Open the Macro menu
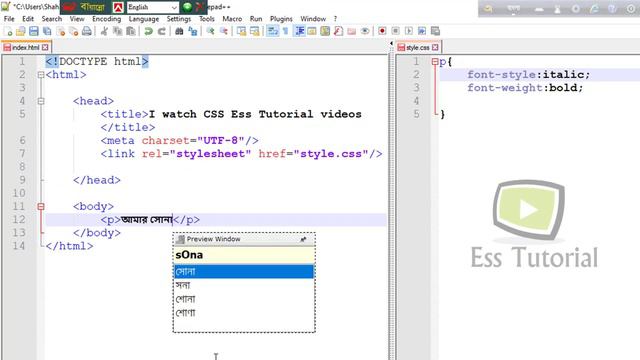The width and height of the screenshot is (640, 360). click(232, 19)
